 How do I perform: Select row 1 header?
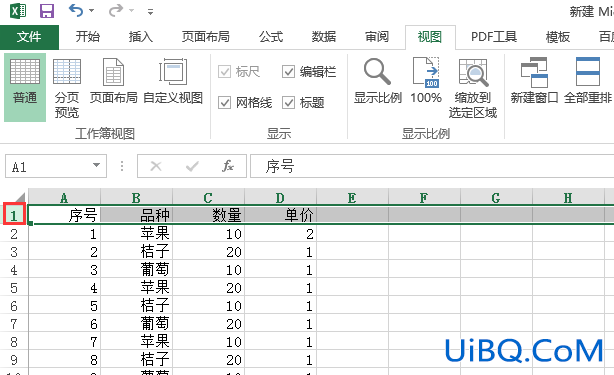click(14, 215)
